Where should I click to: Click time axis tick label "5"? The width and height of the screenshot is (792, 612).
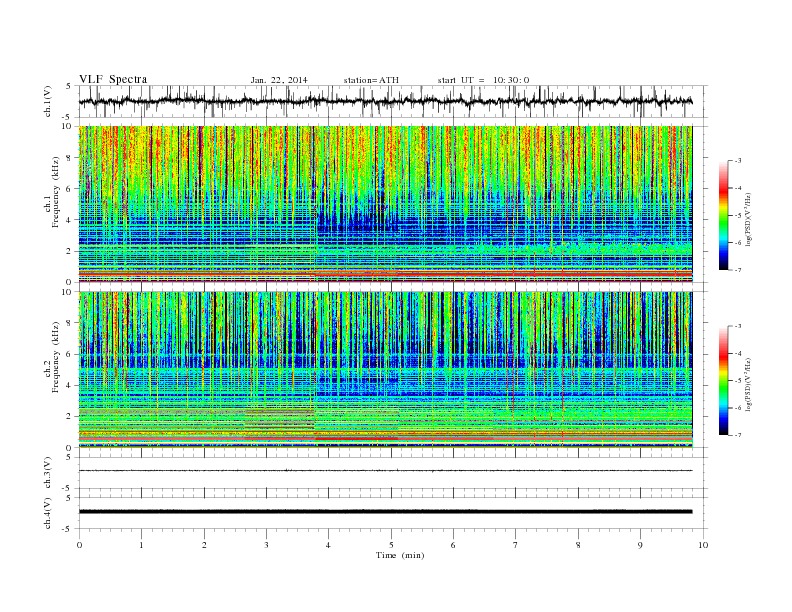point(391,545)
